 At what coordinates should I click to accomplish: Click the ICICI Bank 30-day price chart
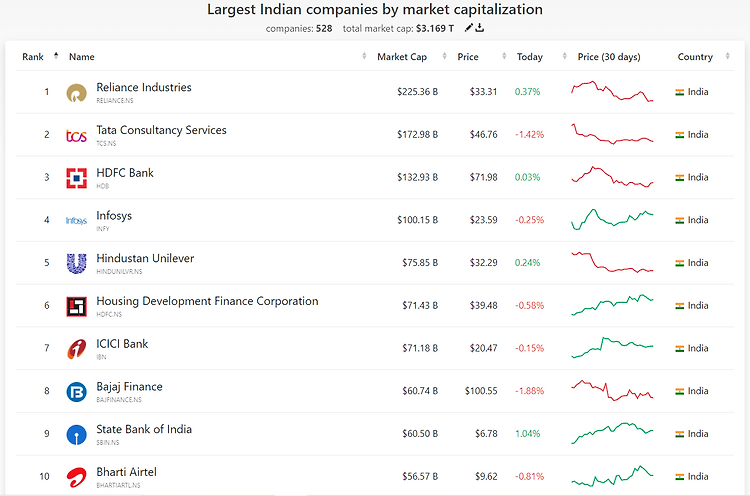click(x=612, y=347)
